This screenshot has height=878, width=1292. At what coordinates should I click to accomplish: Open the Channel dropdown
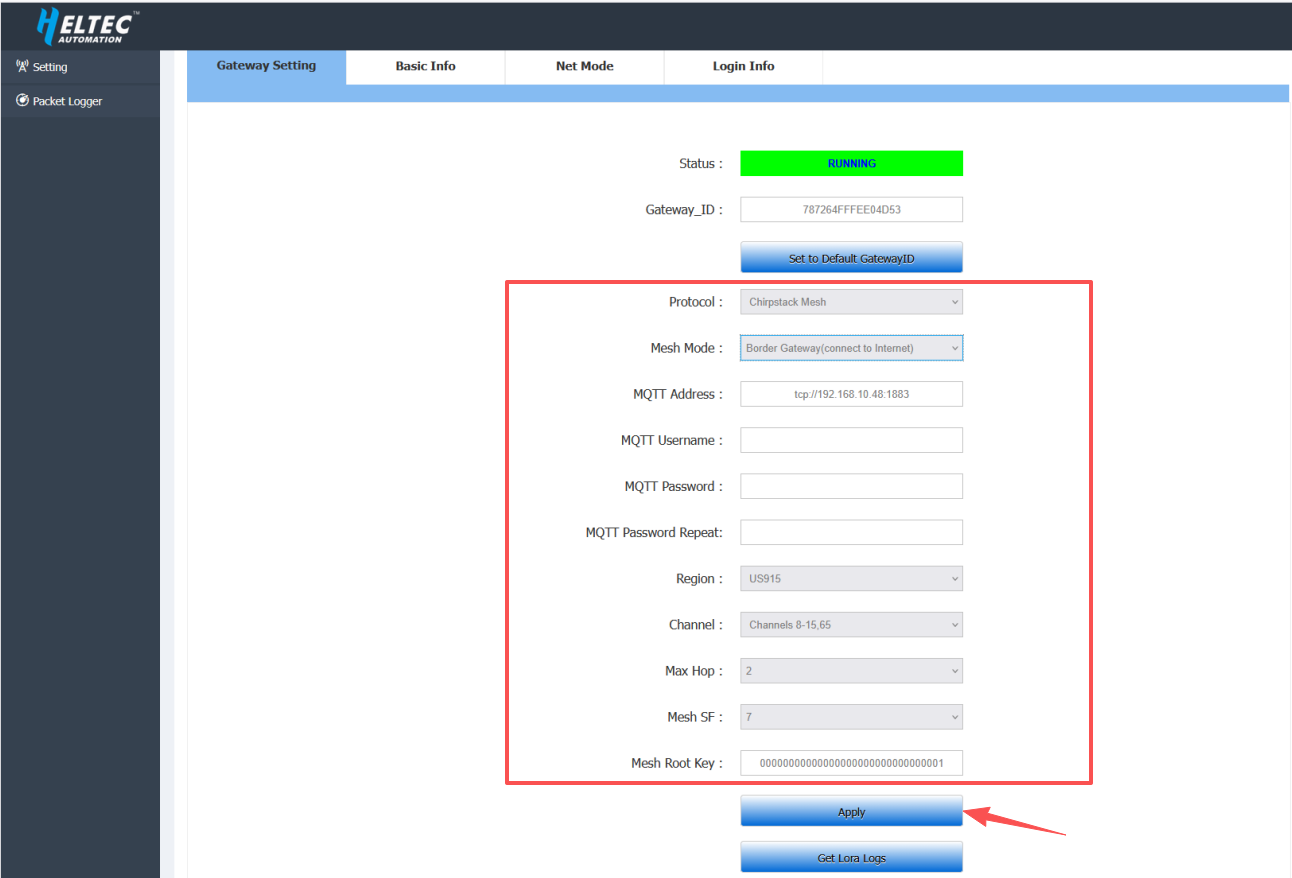(851, 625)
